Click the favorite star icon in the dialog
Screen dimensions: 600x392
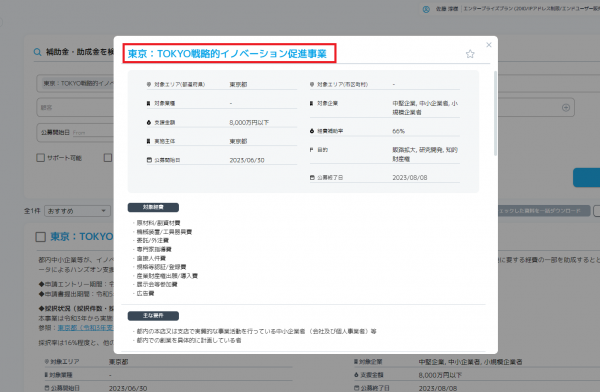[470, 54]
